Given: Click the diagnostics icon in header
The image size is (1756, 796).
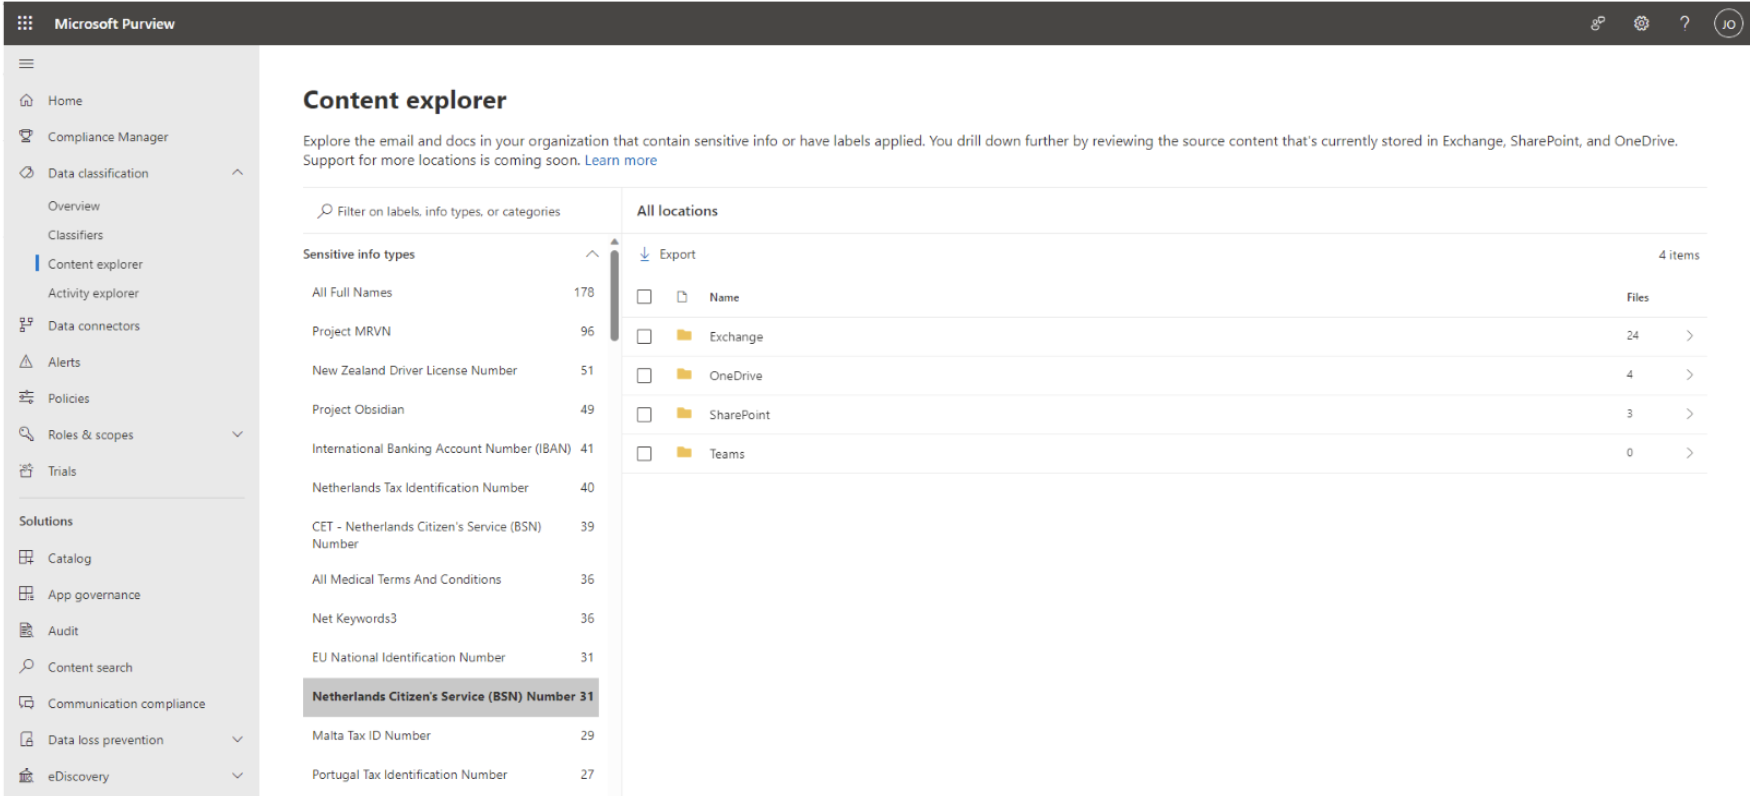Looking at the screenshot, I should pos(1598,23).
